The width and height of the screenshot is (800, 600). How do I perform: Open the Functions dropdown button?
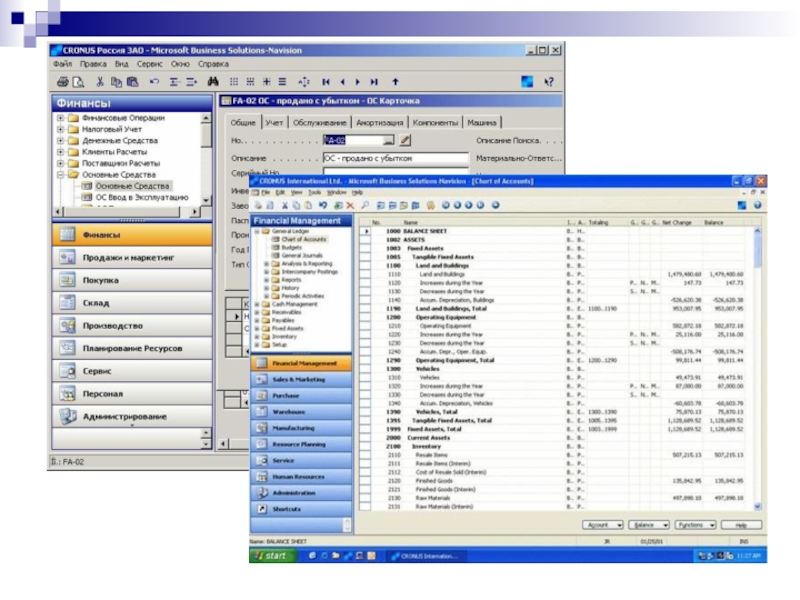point(695,525)
